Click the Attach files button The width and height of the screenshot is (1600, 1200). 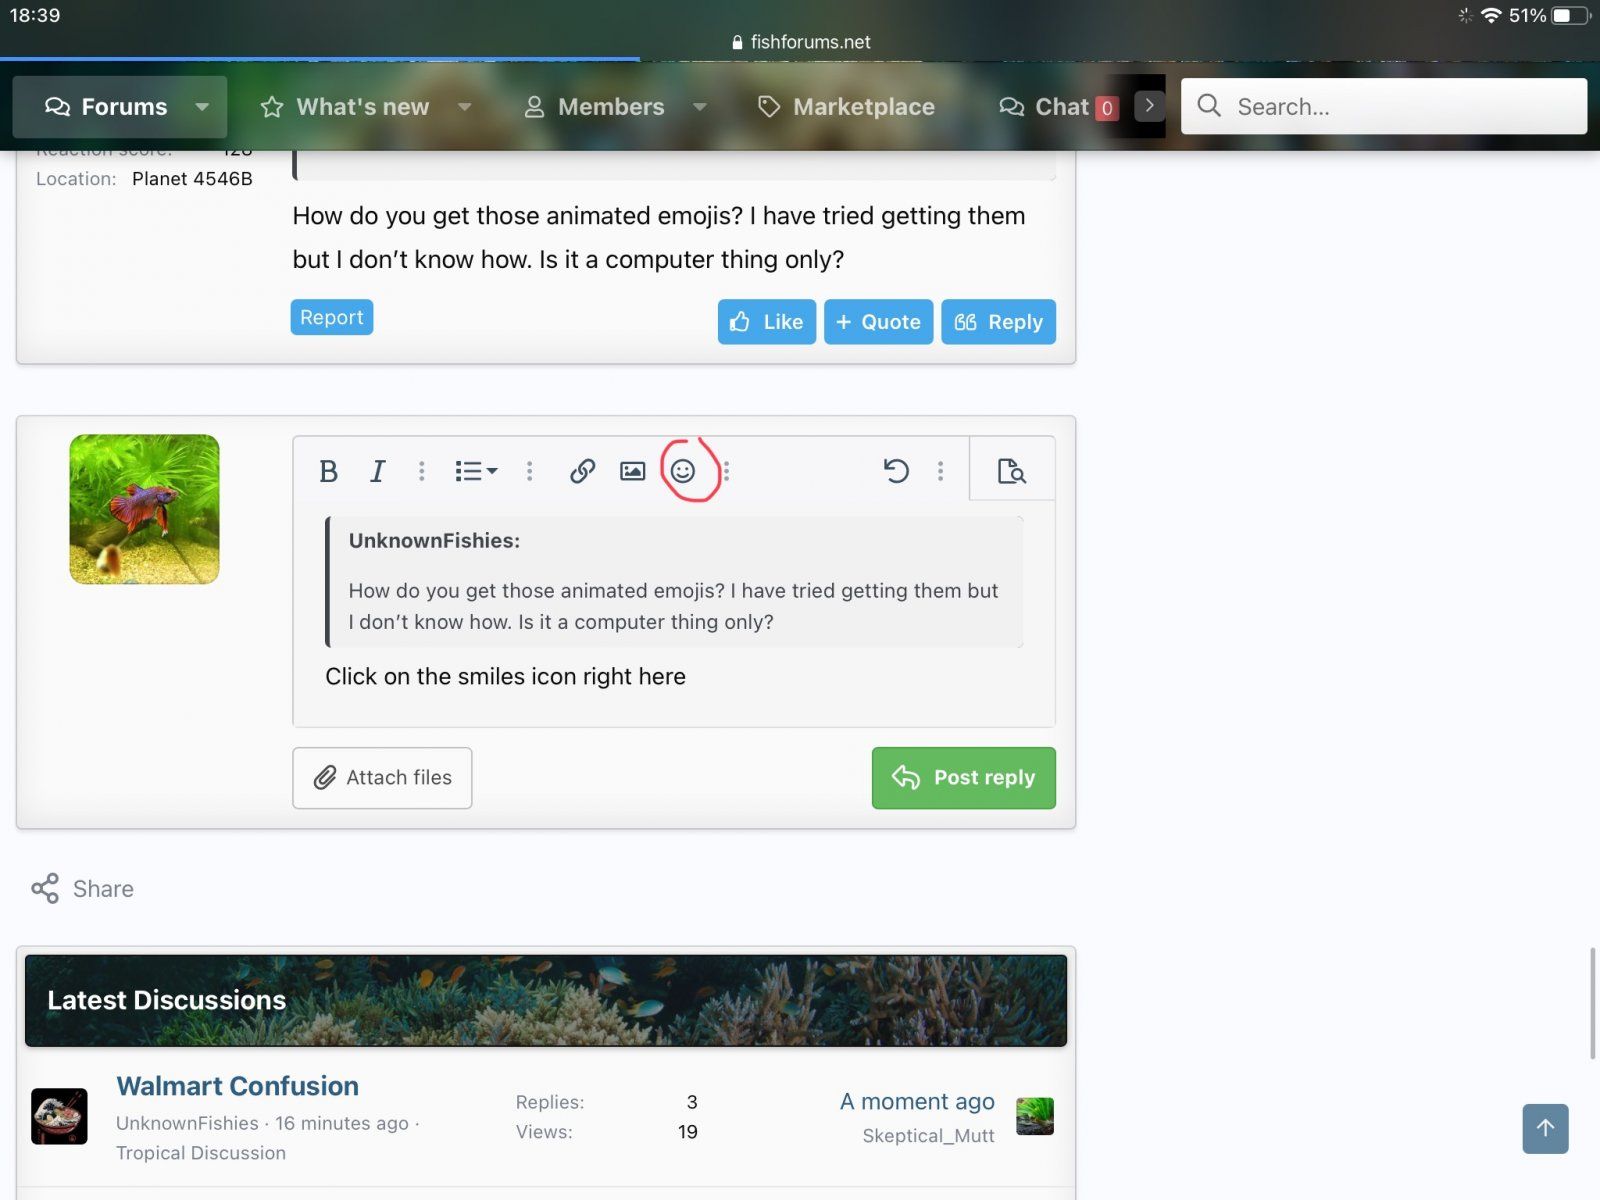tap(382, 778)
